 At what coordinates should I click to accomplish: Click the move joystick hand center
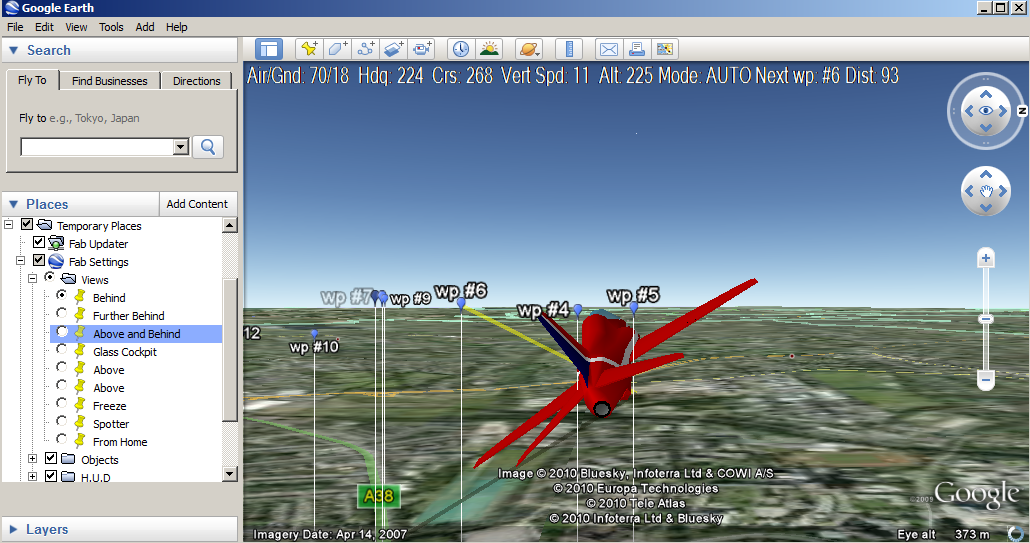pyautogui.click(x=985, y=191)
